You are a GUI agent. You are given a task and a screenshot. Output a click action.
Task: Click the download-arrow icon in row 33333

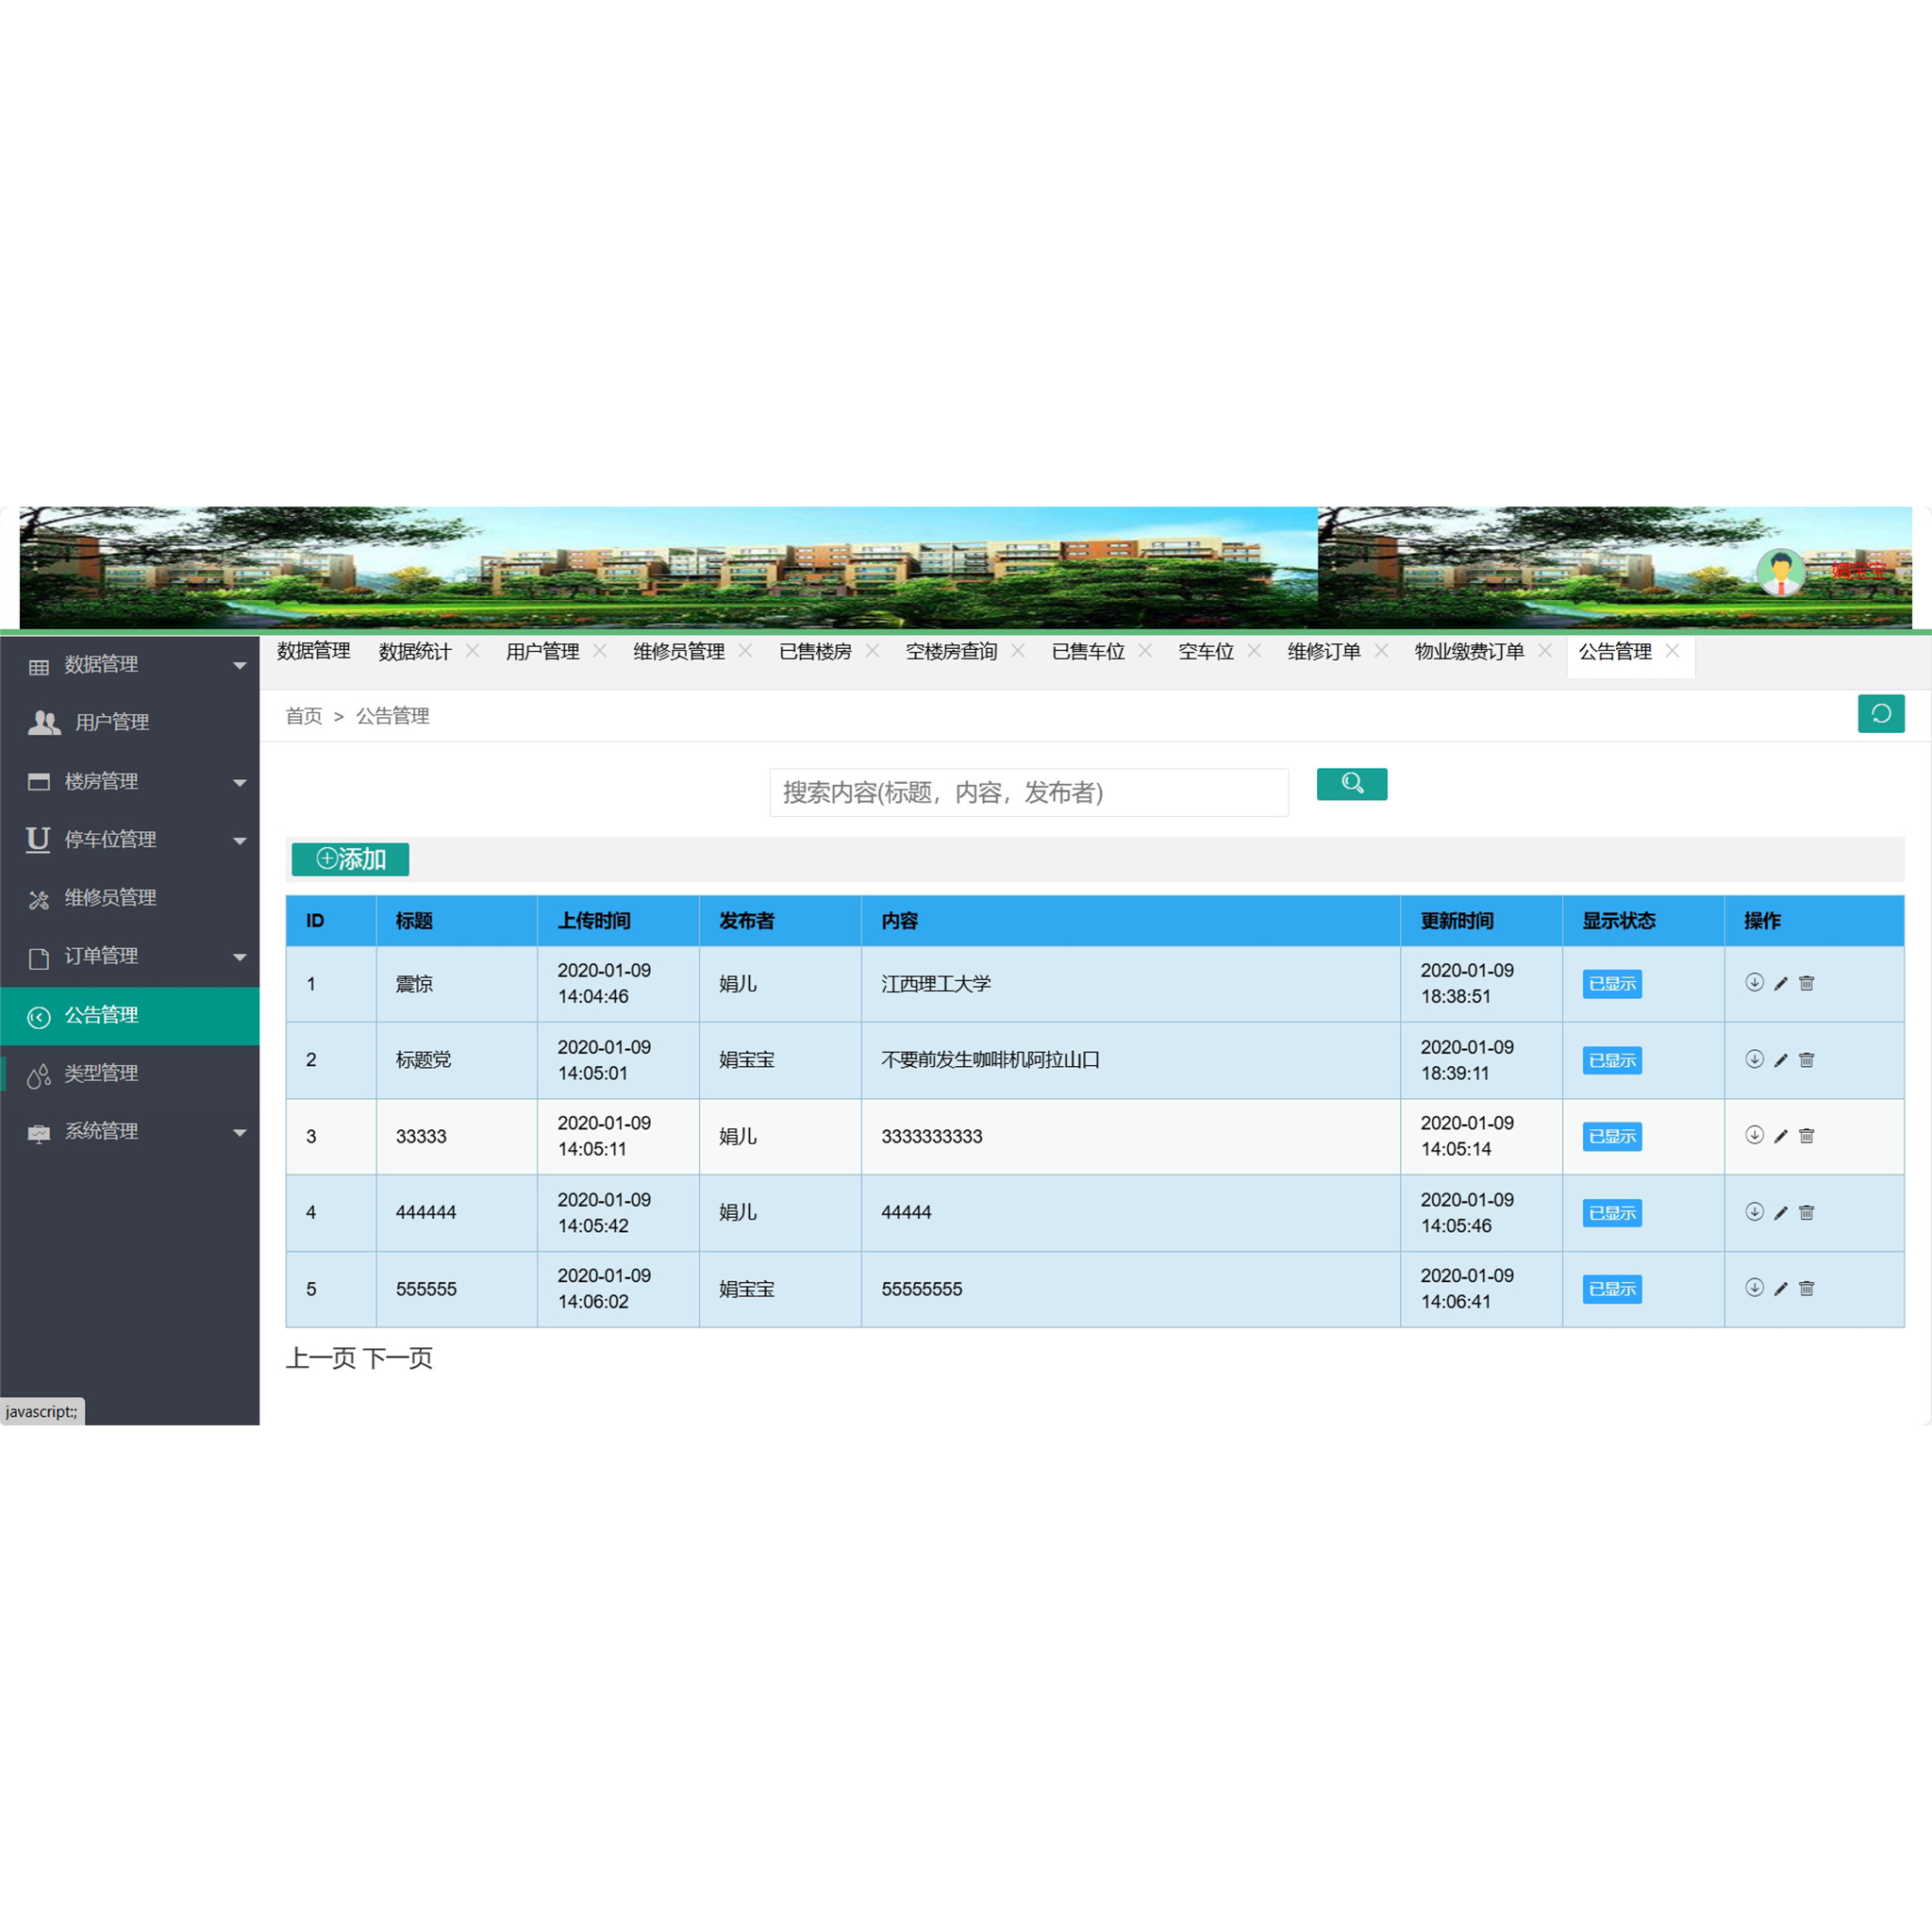1754,1135
